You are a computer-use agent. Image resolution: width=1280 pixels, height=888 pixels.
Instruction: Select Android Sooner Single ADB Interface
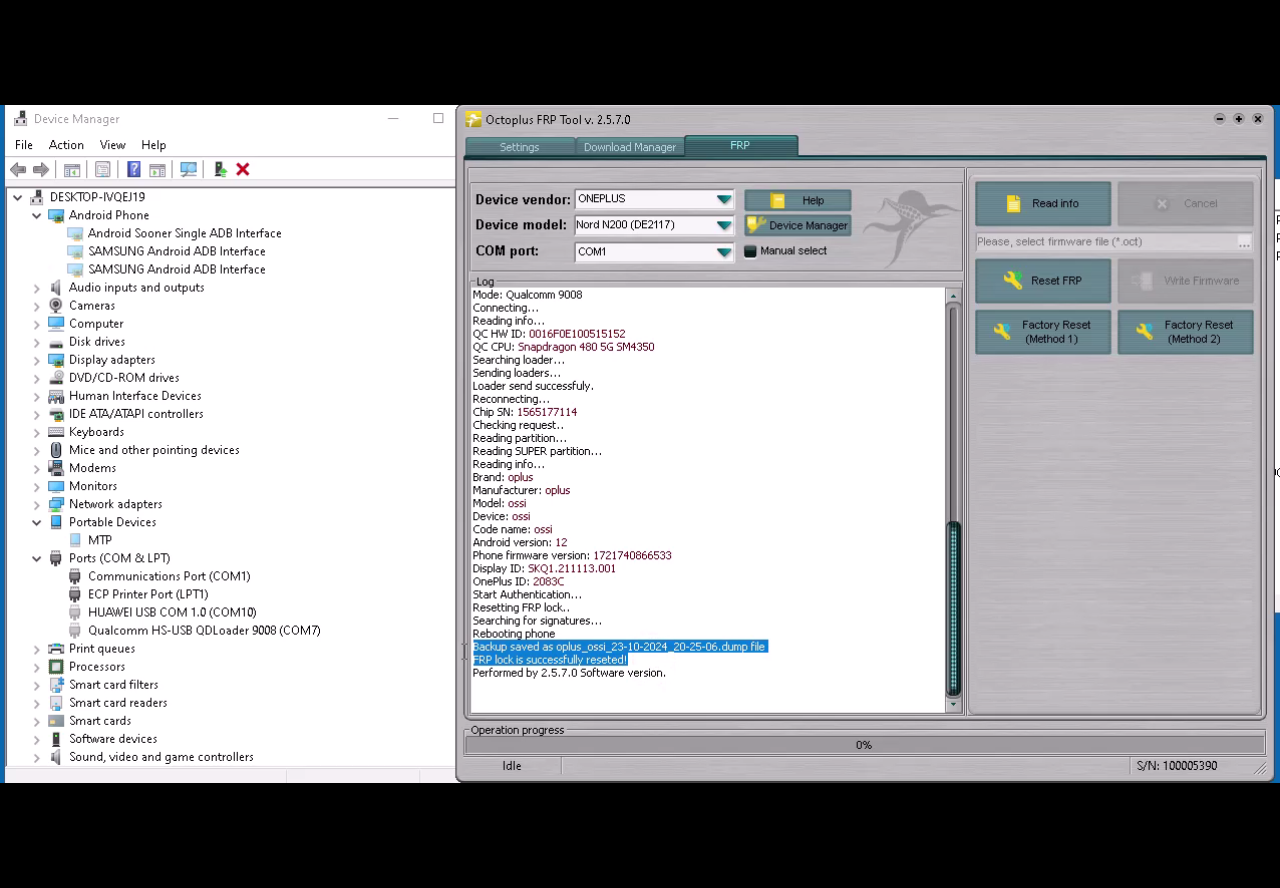point(184,234)
